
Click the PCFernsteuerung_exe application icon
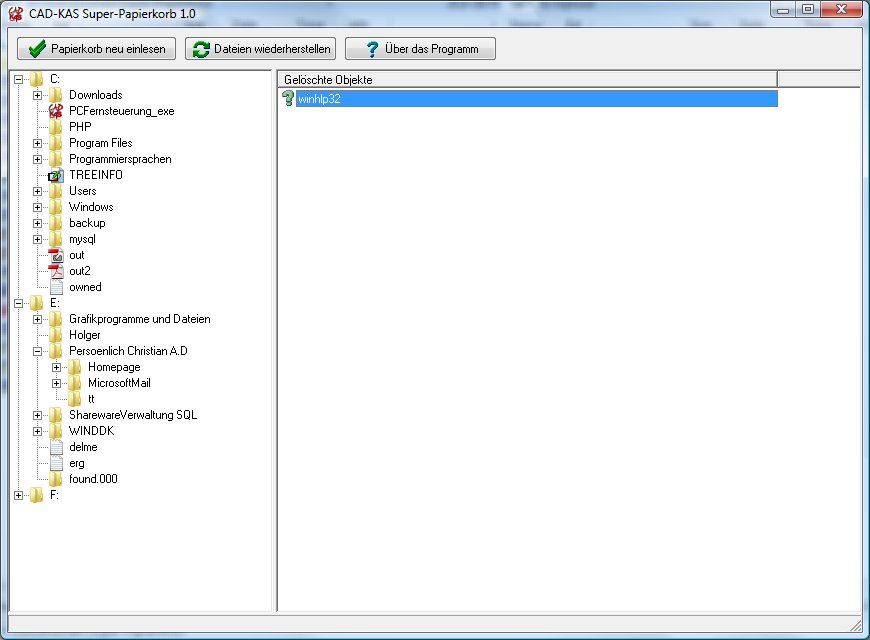point(56,111)
